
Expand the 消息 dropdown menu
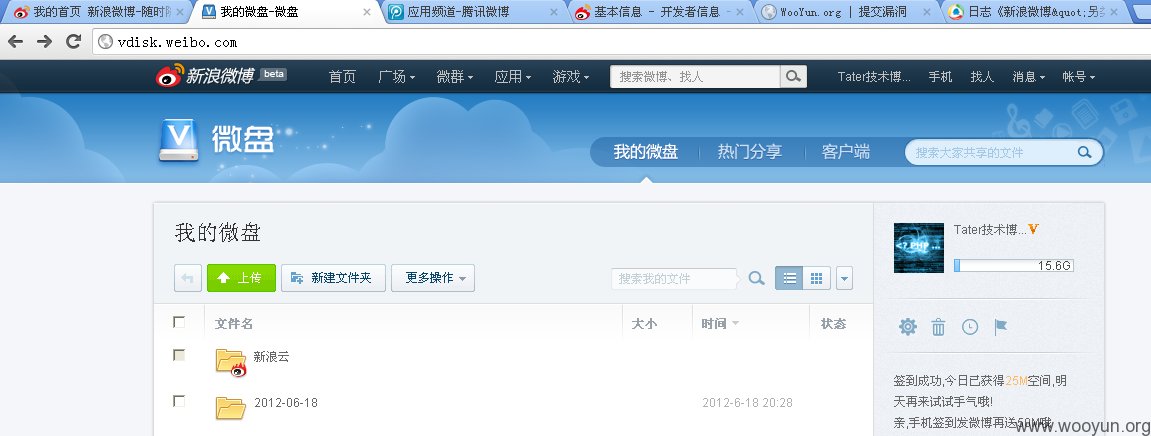(x=1029, y=76)
